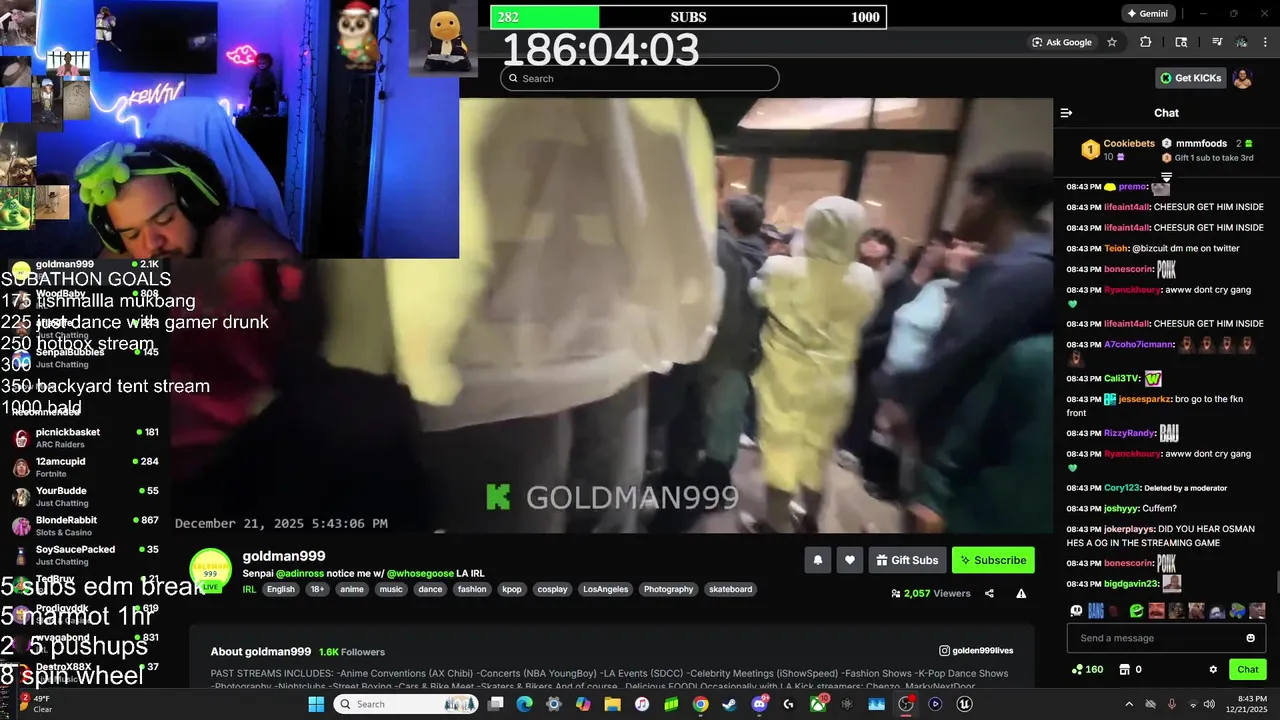Click the green Subscribe button
1280x720 pixels.
point(993,560)
